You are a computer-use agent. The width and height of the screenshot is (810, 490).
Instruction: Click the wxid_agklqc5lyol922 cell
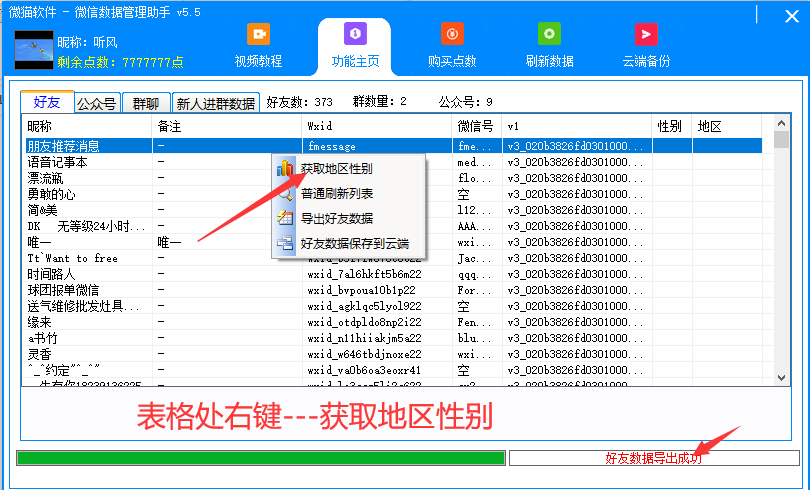click(377, 306)
